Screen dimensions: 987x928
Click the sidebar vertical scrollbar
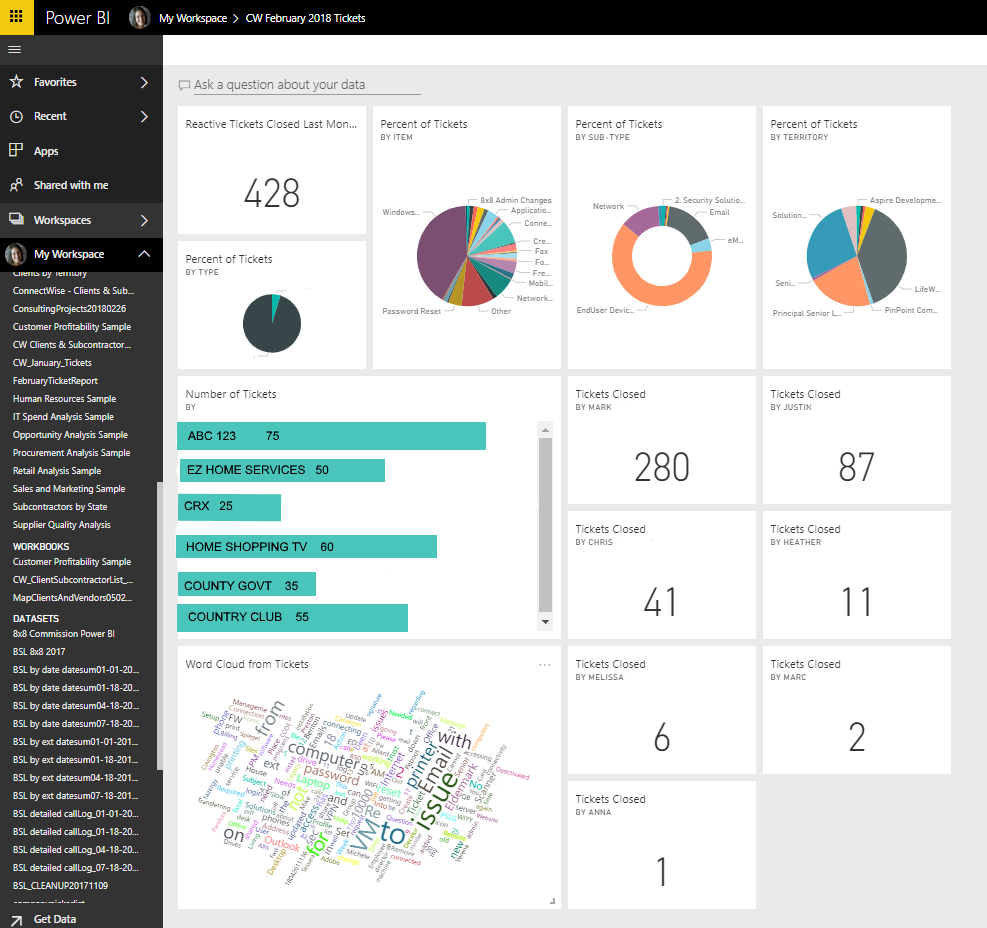160,626
